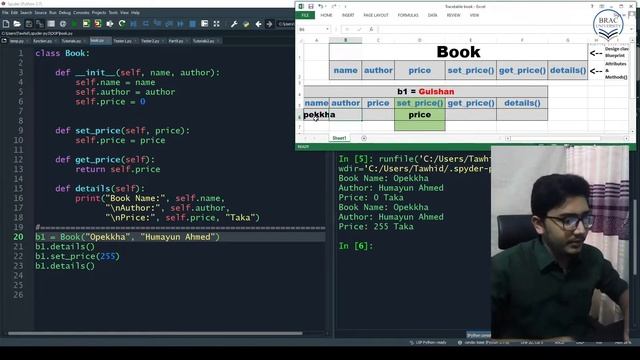
Task: Click the Ribbon Display Options icon in Excel
Action: [602, 7]
